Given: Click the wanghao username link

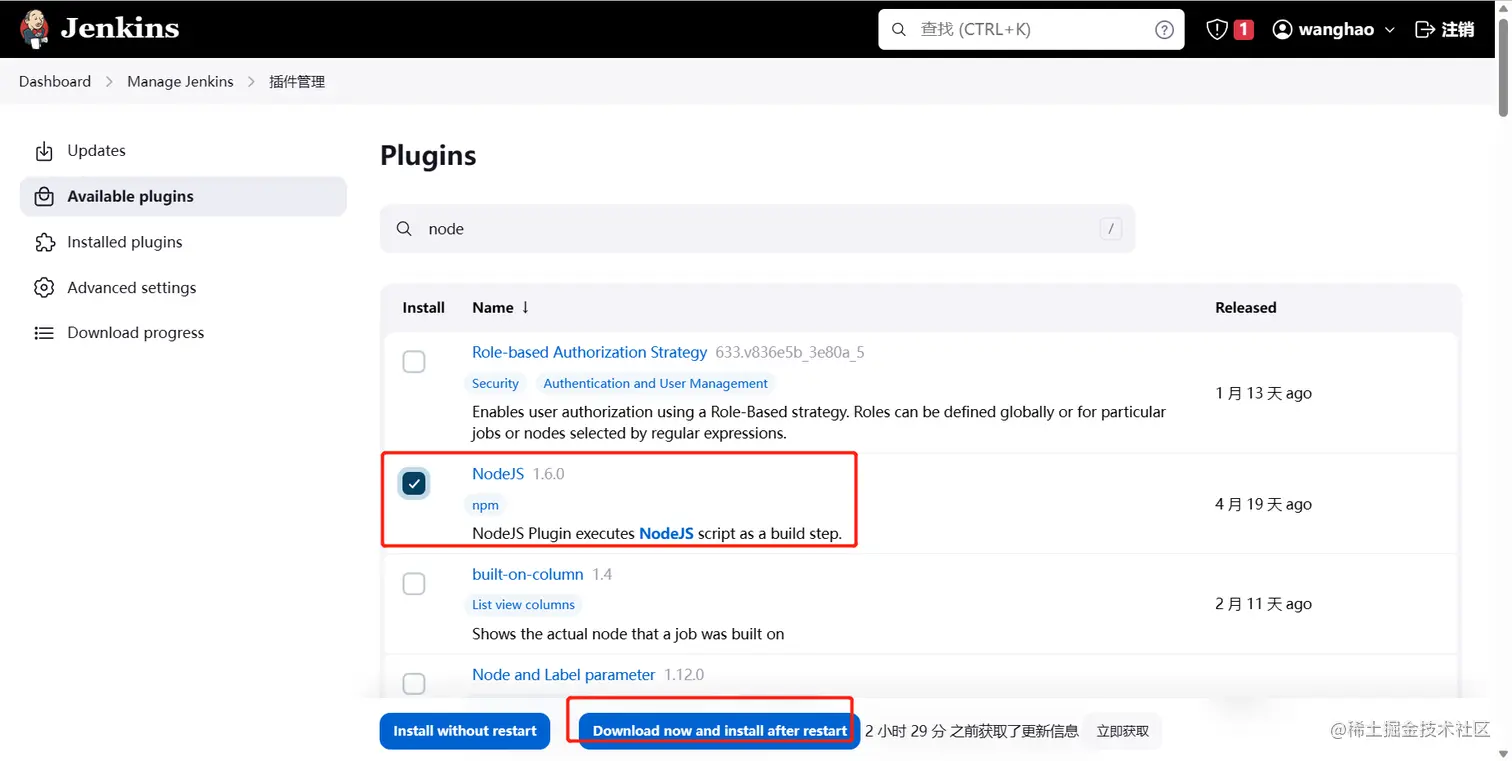Looking at the screenshot, I should point(1336,30).
